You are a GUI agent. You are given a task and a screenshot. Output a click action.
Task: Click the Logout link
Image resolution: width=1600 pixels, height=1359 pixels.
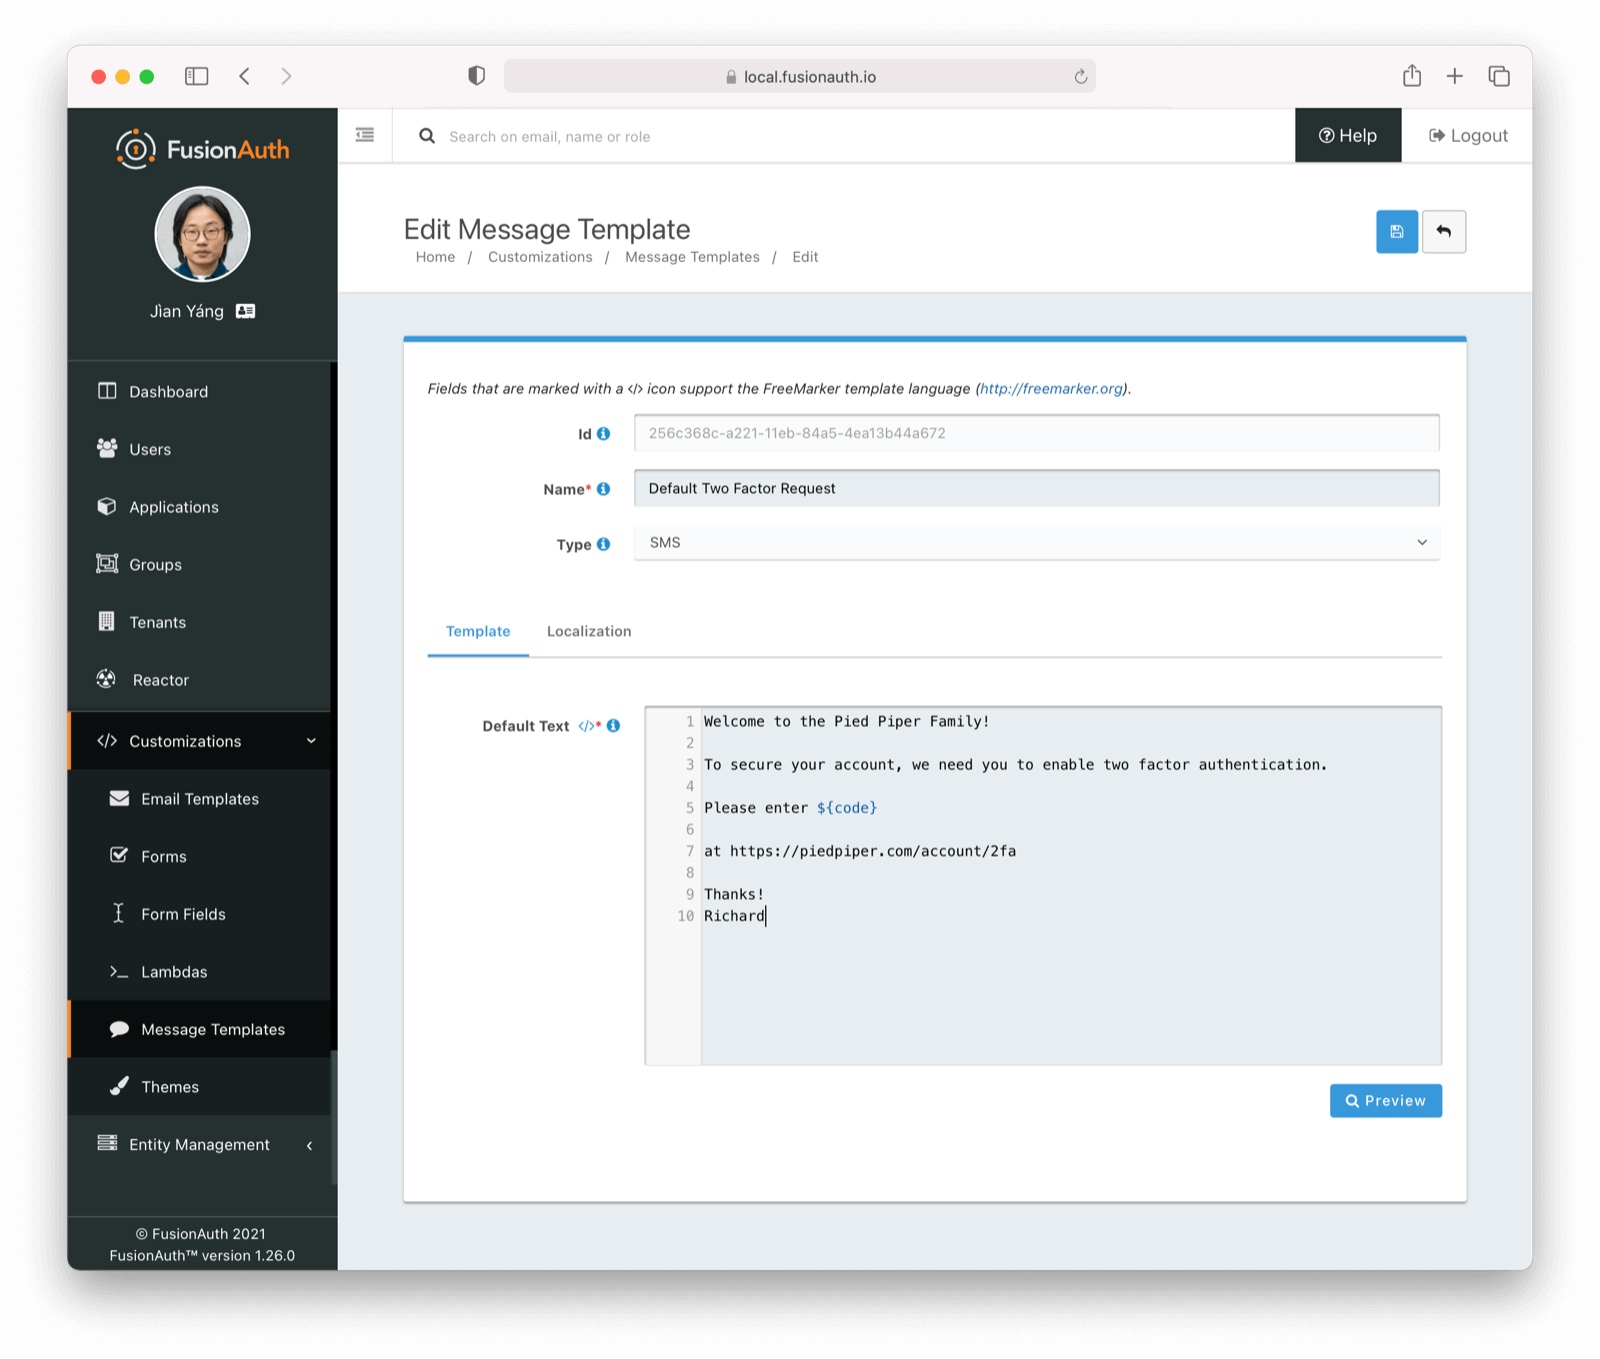(1468, 136)
